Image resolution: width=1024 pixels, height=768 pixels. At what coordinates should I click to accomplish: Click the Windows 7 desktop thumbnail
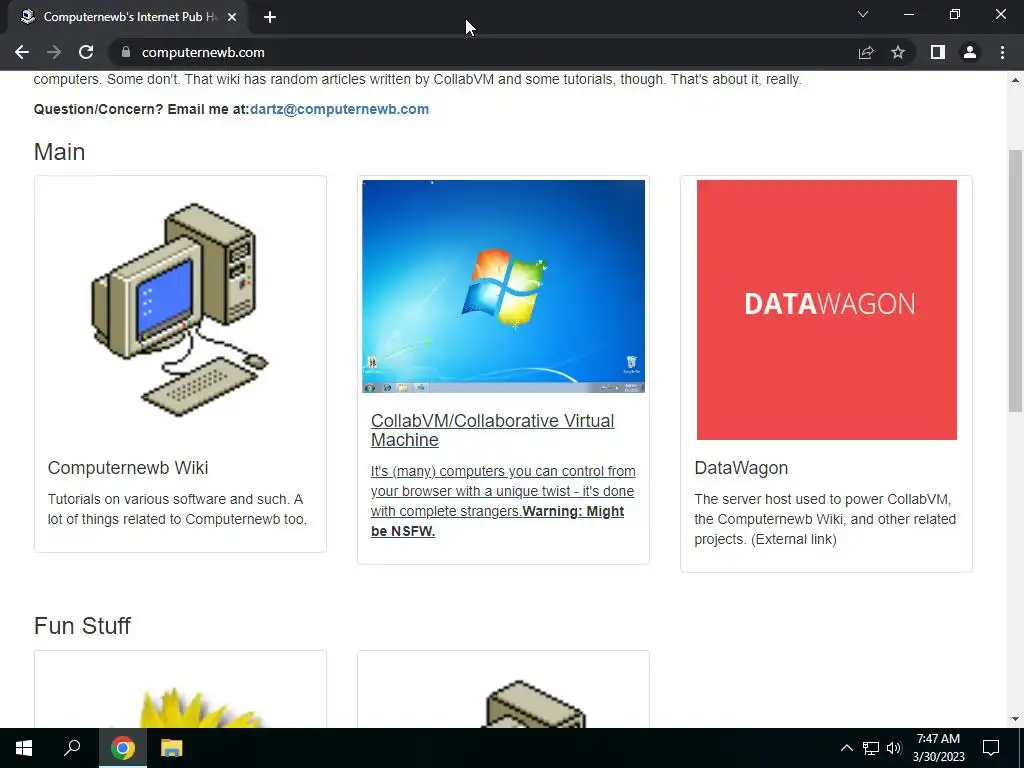504,286
